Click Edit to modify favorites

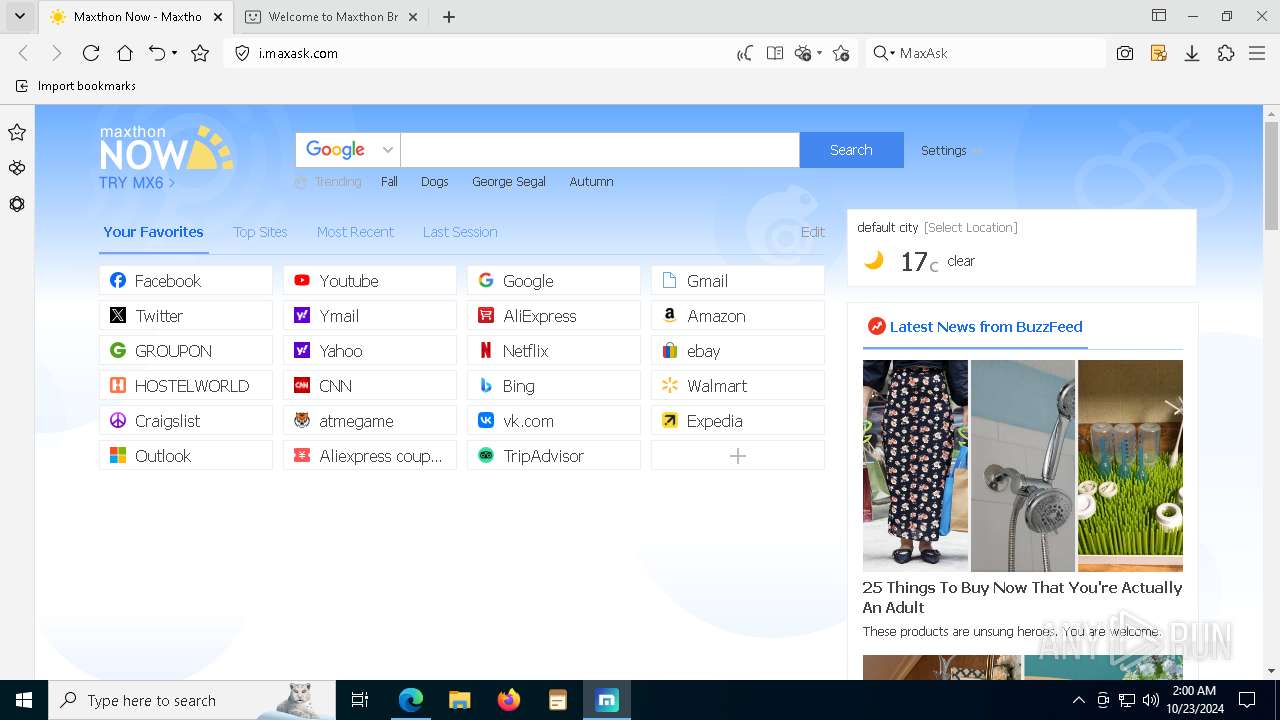813,232
